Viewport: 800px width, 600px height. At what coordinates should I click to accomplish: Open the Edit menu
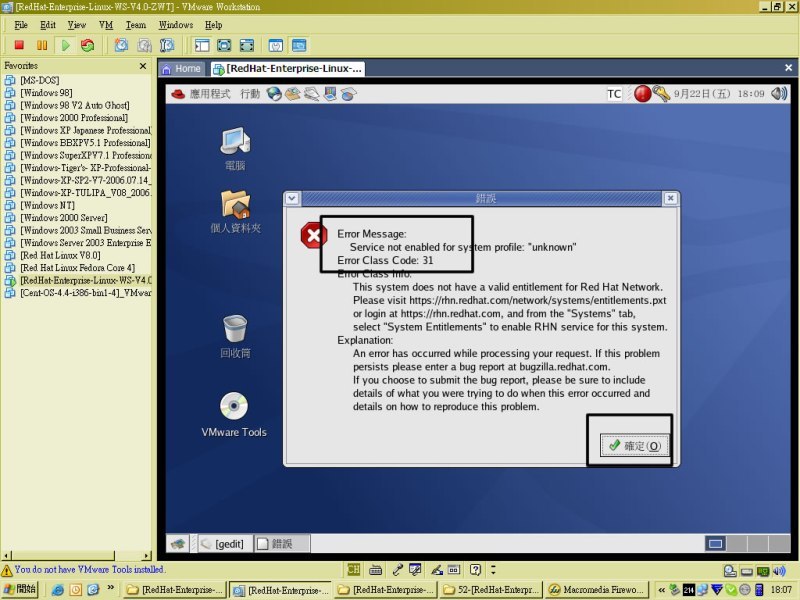(48, 25)
